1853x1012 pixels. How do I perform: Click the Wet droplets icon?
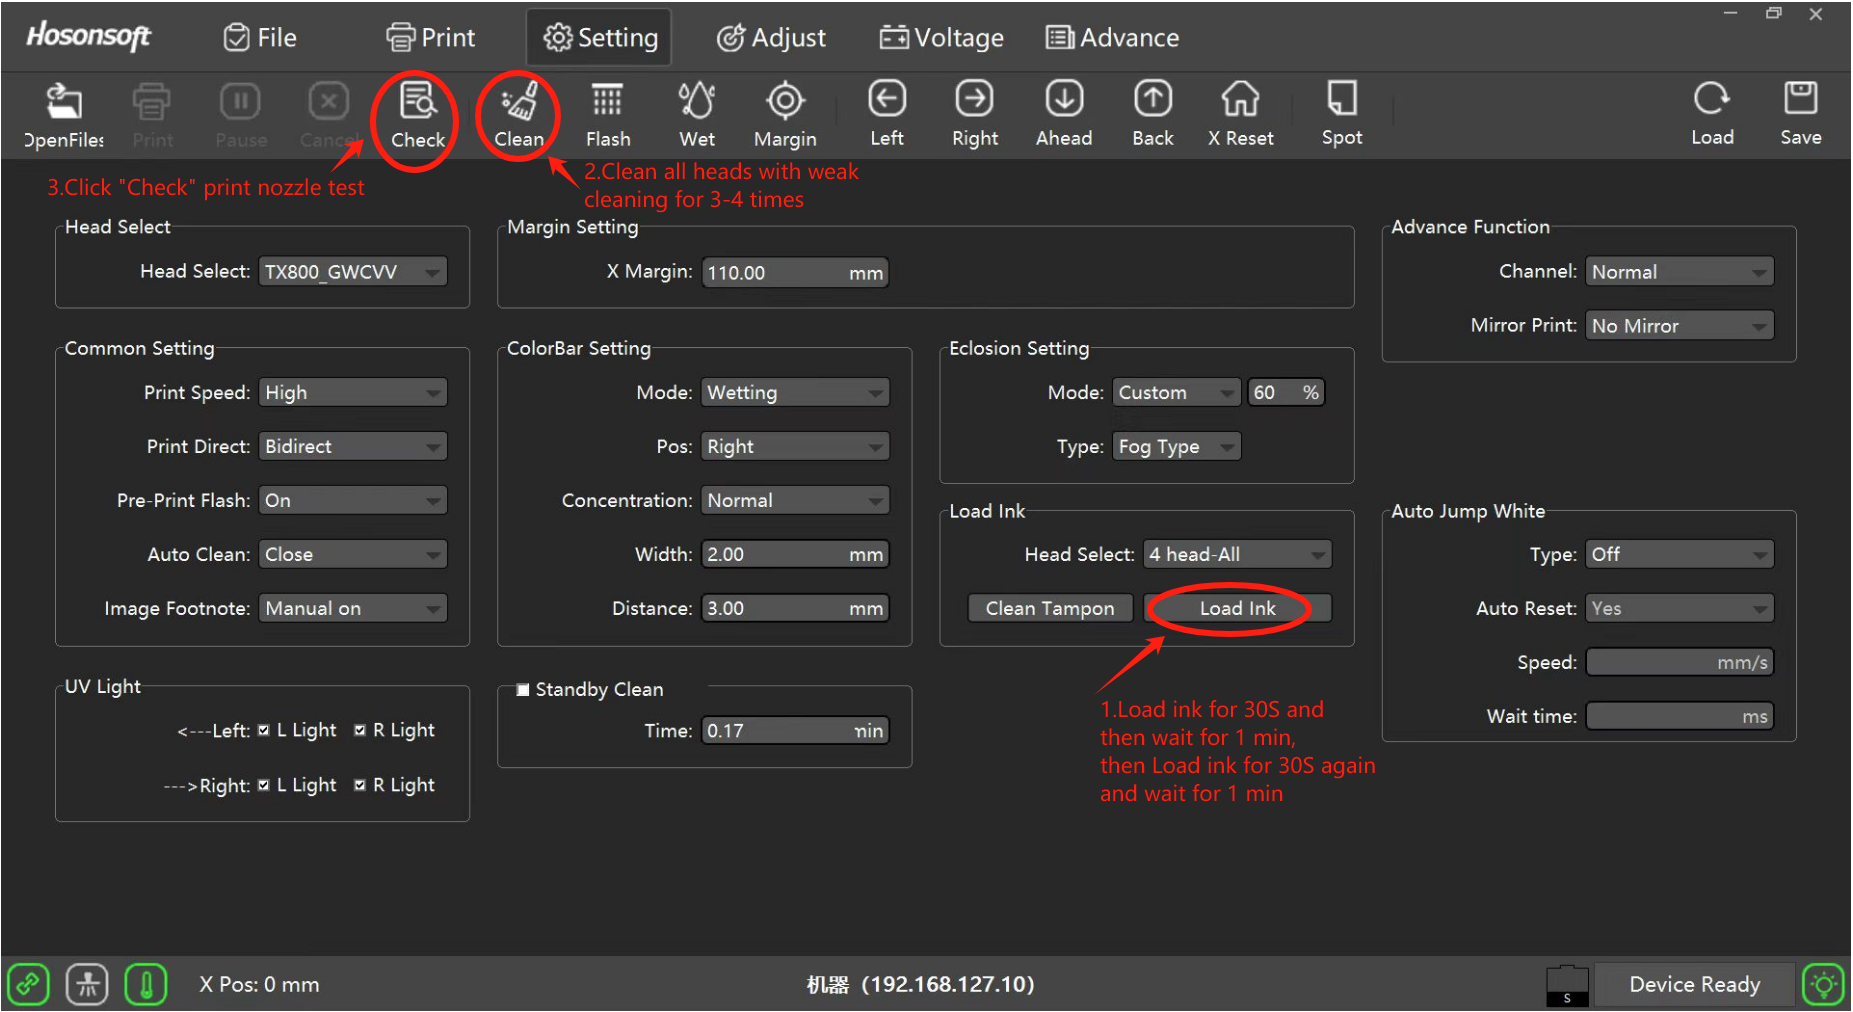(x=696, y=102)
